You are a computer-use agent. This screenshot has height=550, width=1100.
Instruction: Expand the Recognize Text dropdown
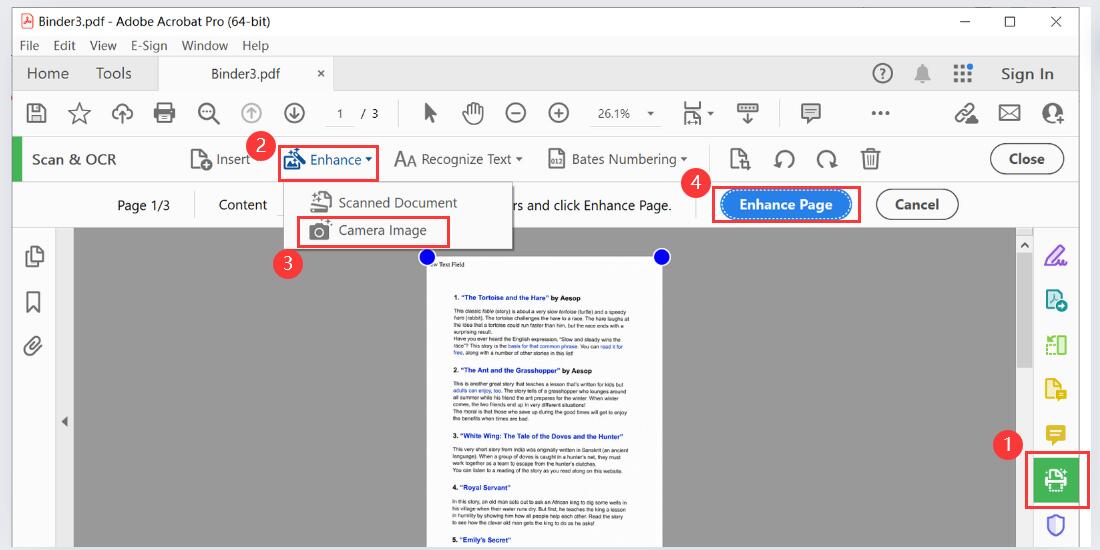[459, 159]
